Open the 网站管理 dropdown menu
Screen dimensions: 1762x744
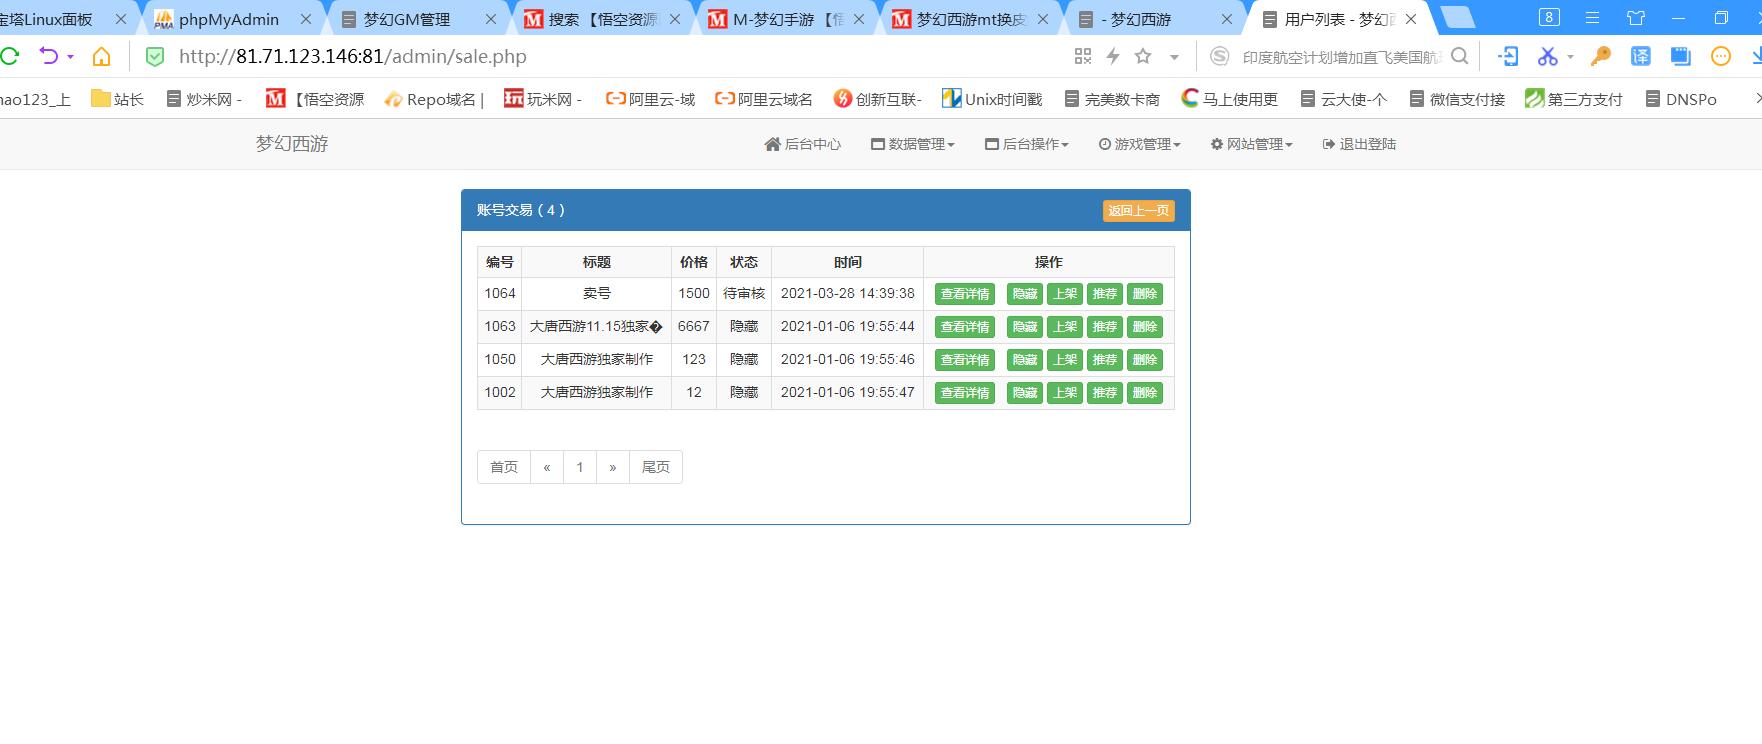coord(1252,144)
